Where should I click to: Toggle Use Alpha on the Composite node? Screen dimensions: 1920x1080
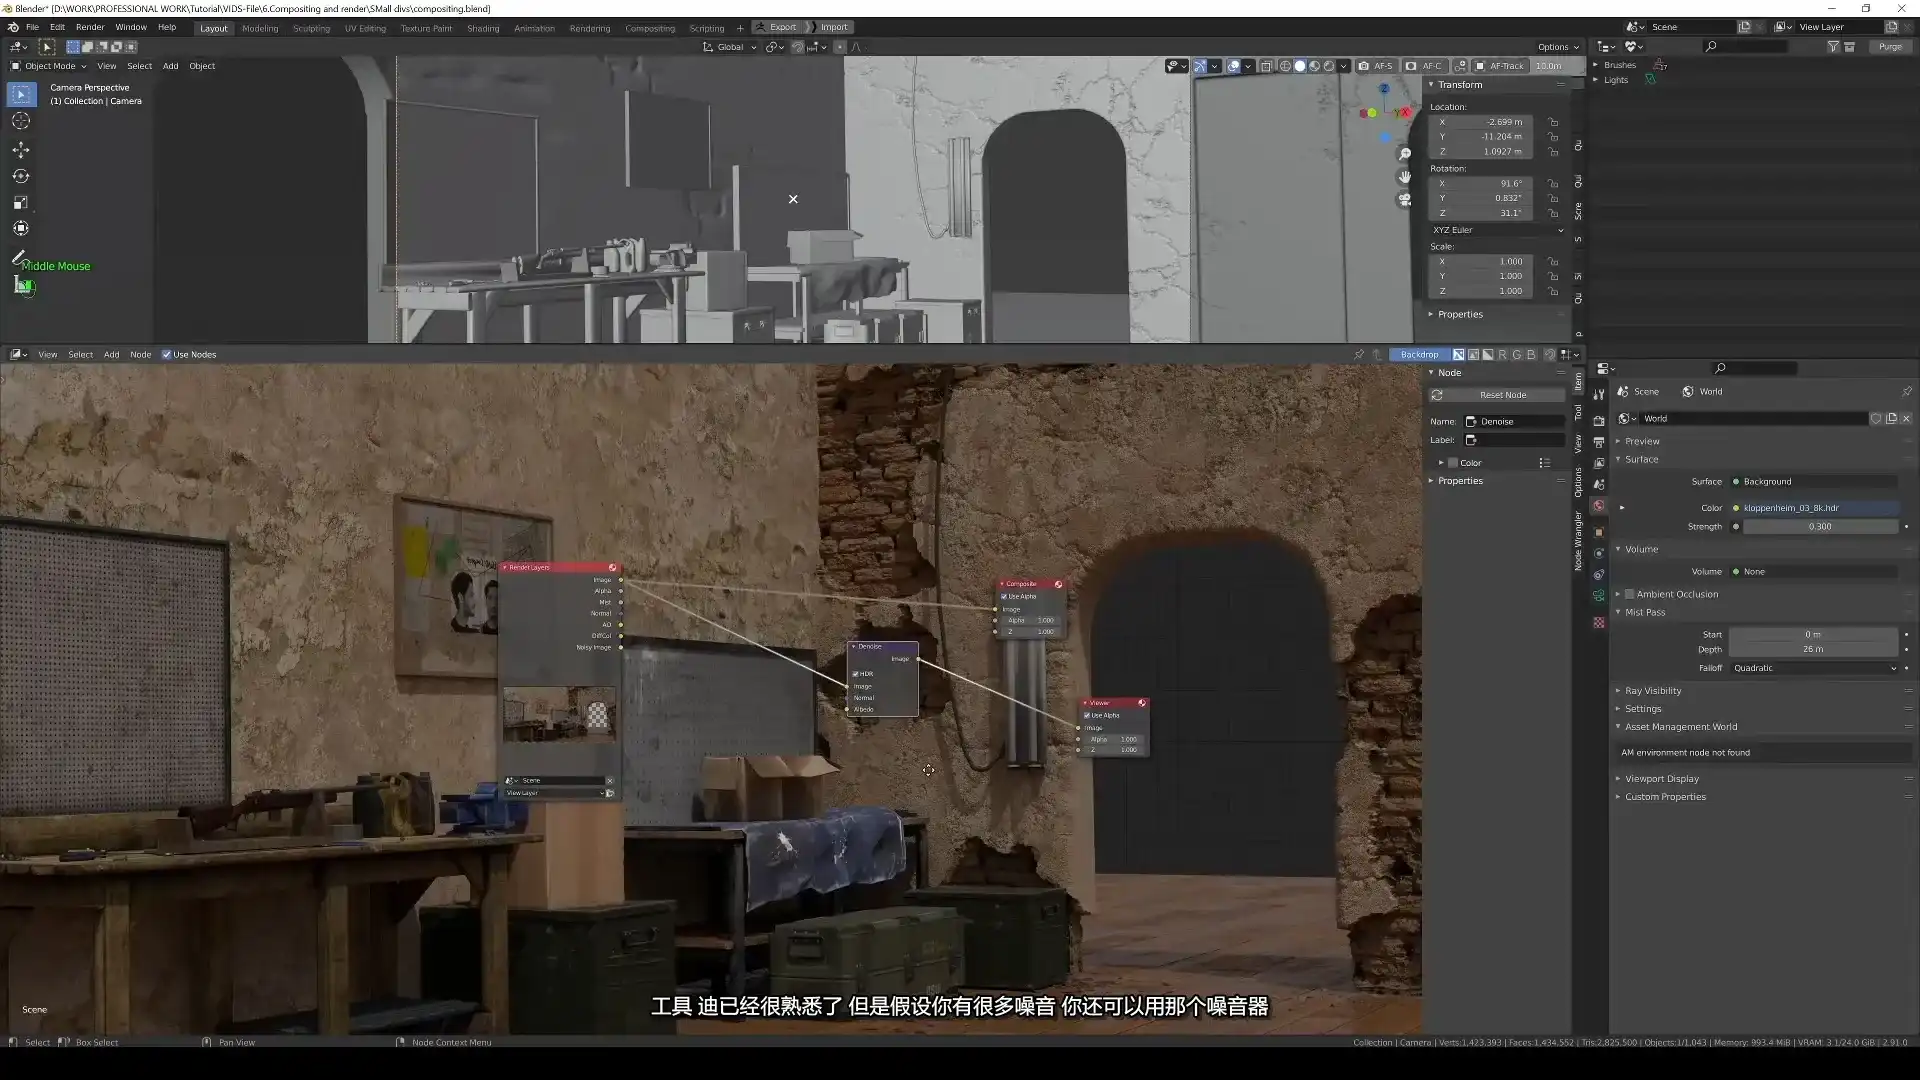pos(1005,596)
